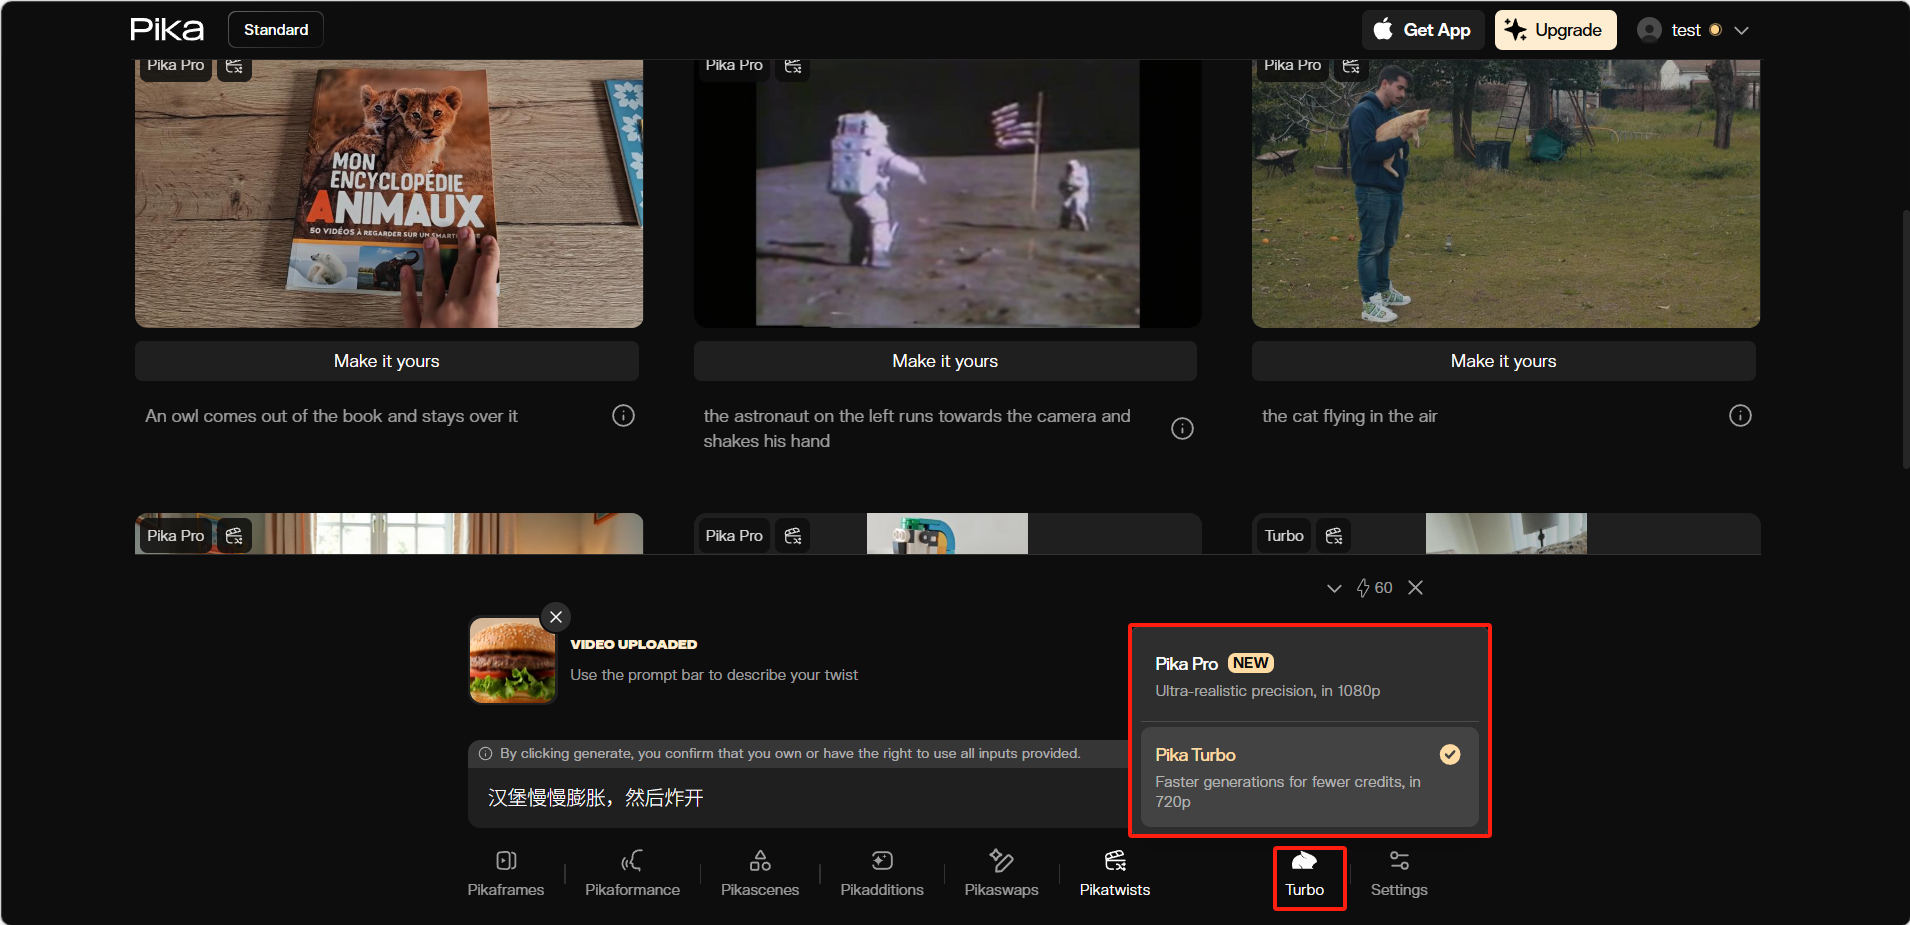The image size is (1910, 925).
Task: Click the uploaded burger thumbnail
Action: (512, 660)
